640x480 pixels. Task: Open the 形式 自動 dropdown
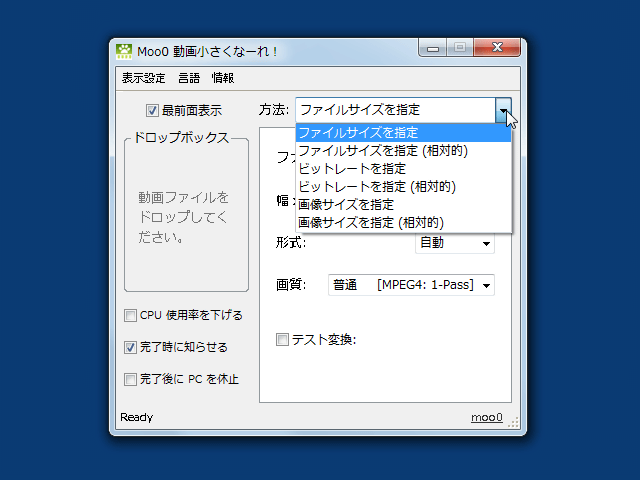455,243
